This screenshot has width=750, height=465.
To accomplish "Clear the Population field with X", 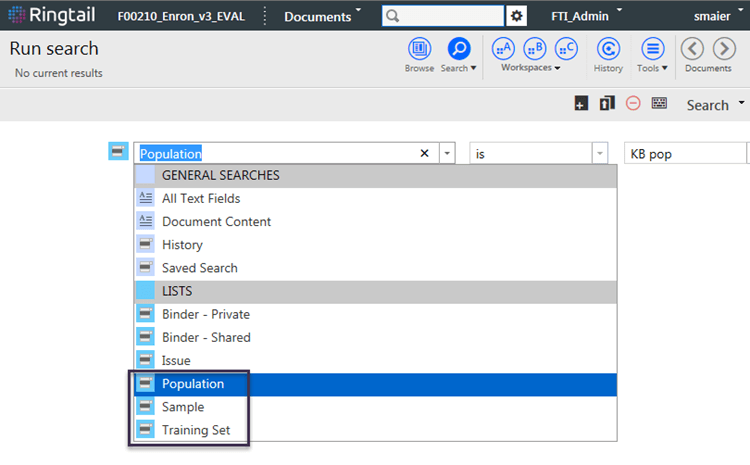I will click(x=424, y=153).
